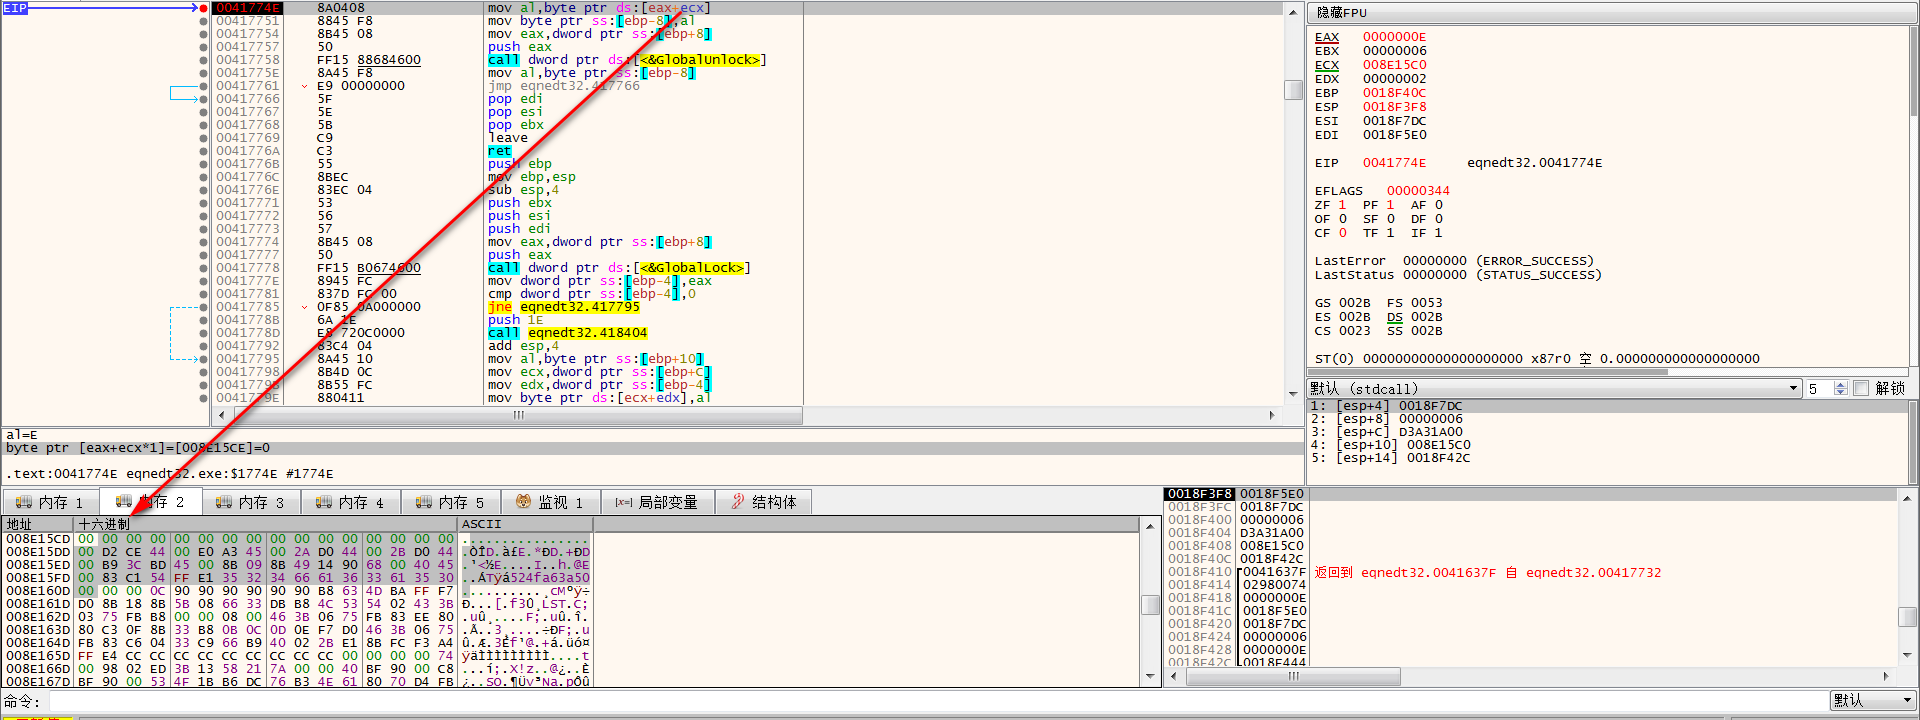1920x720 pixels.
Task: Click the stack panel scrollbar up arrow
Action: pyautogui.click(x=1908, y=497)
